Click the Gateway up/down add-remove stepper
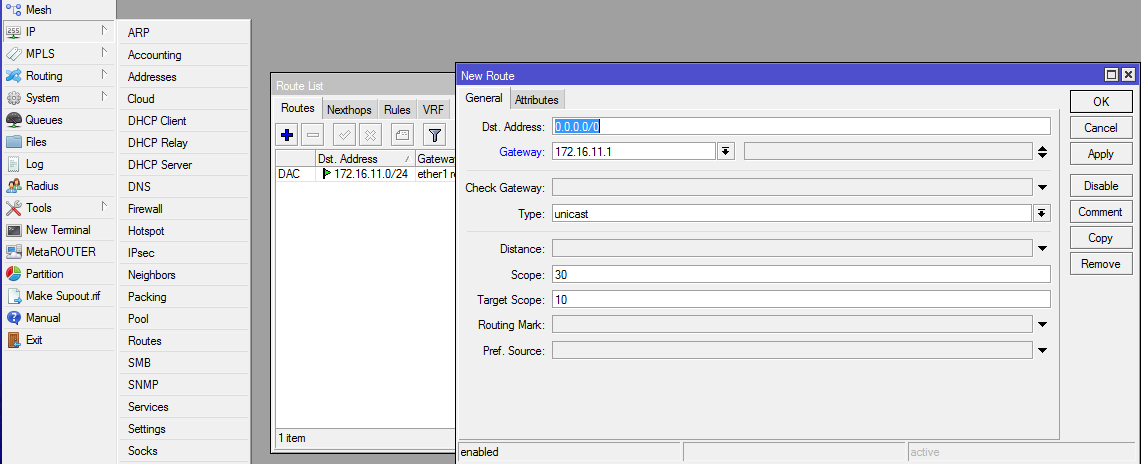 (1042, 152)
